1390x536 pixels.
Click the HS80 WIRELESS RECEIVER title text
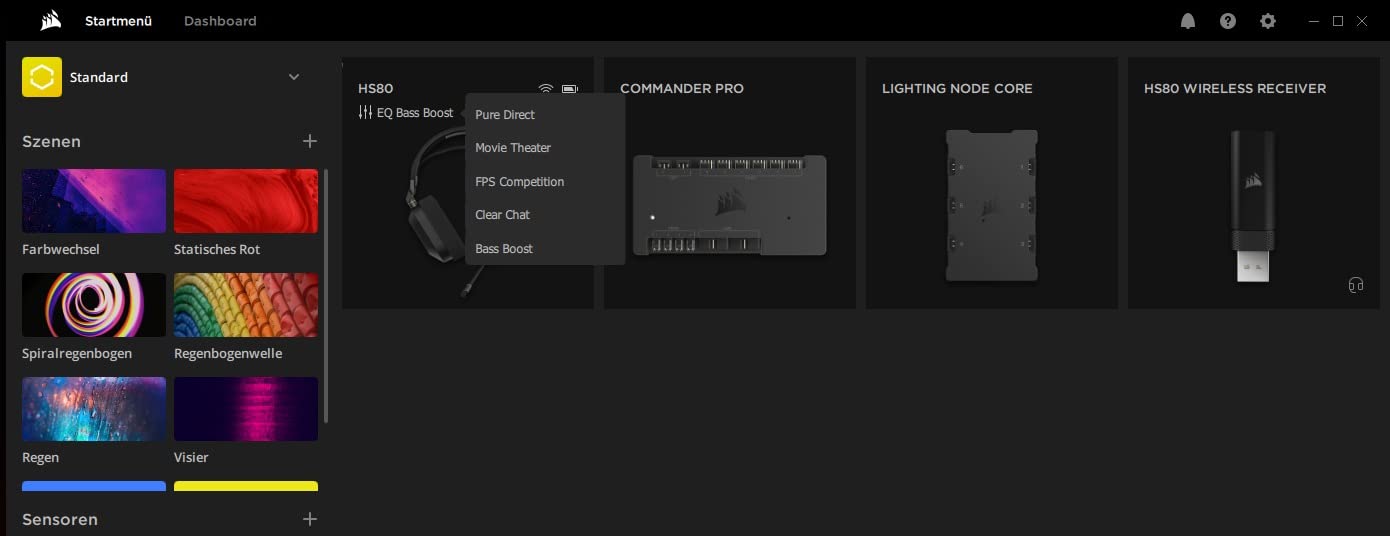(x=1235, y=89)
